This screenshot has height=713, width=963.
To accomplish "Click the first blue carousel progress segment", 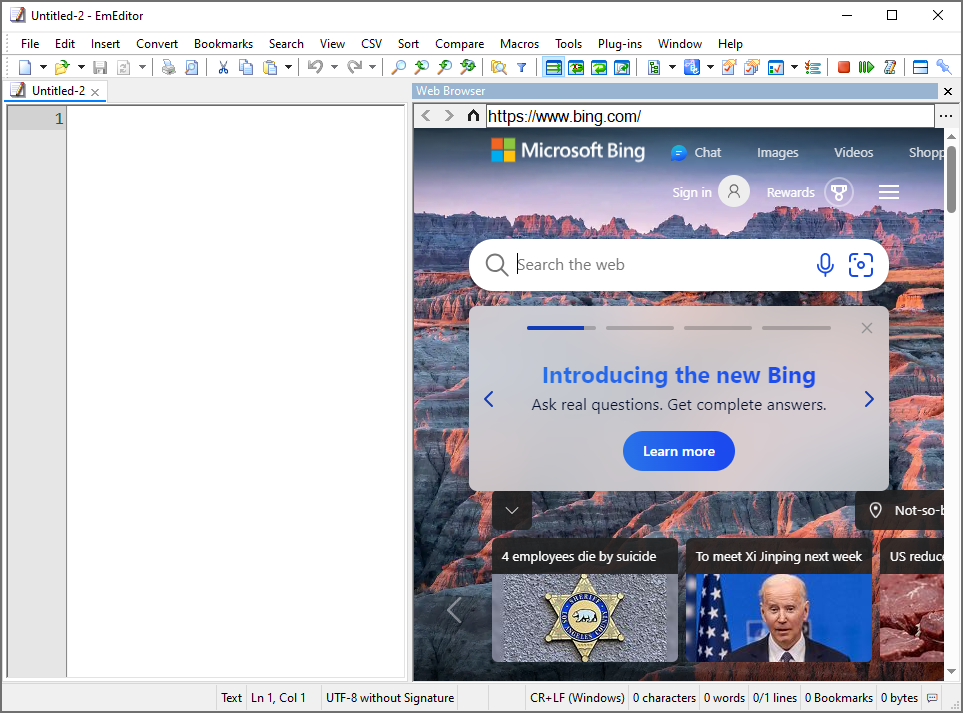I will pos(561,328).
